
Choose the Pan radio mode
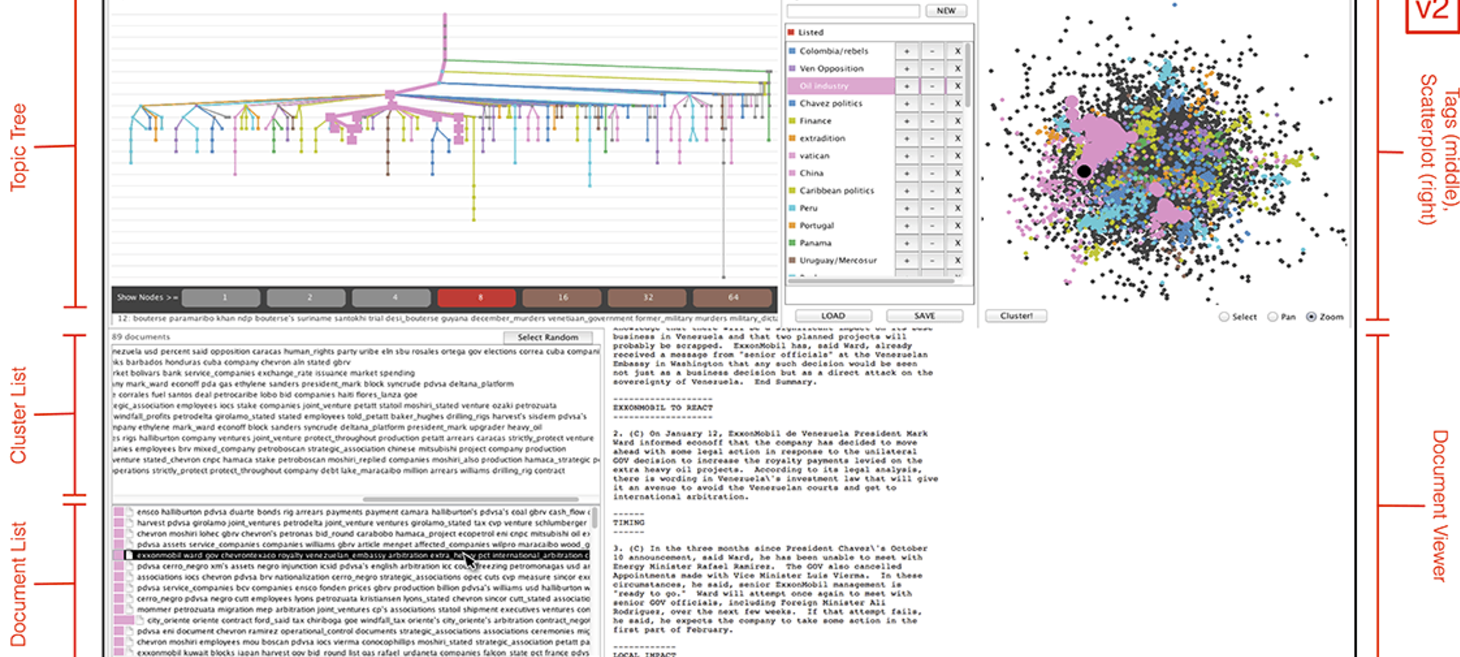(x=1272, y=317)
